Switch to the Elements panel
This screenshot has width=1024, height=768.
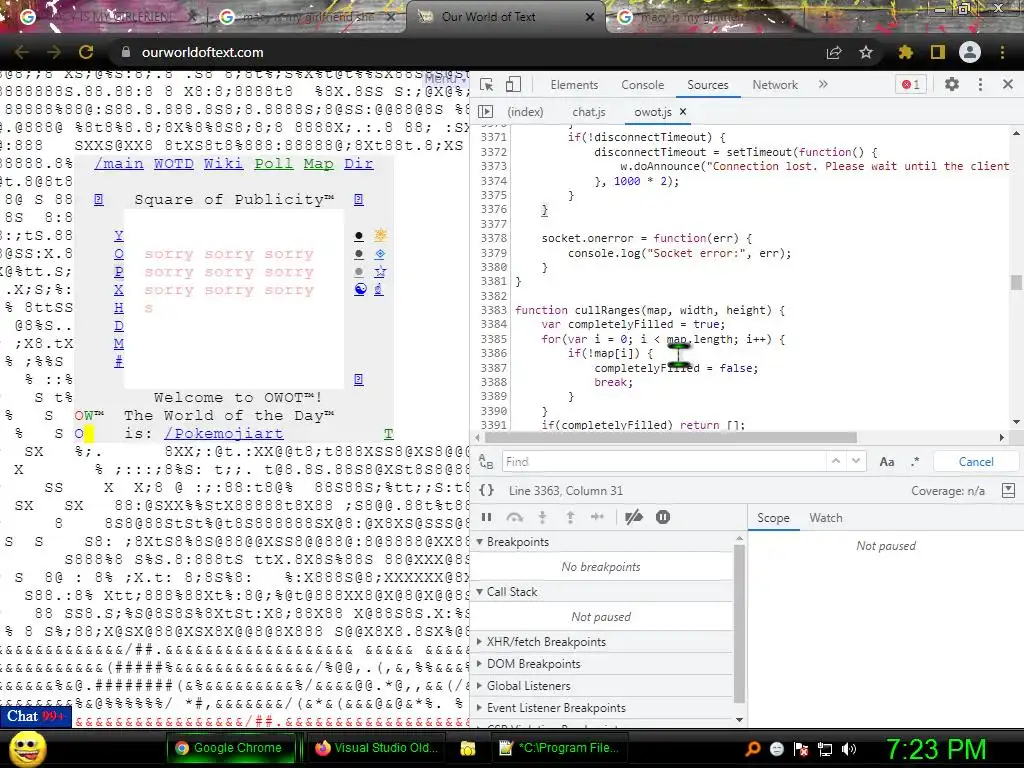click(x=574, y=85)
